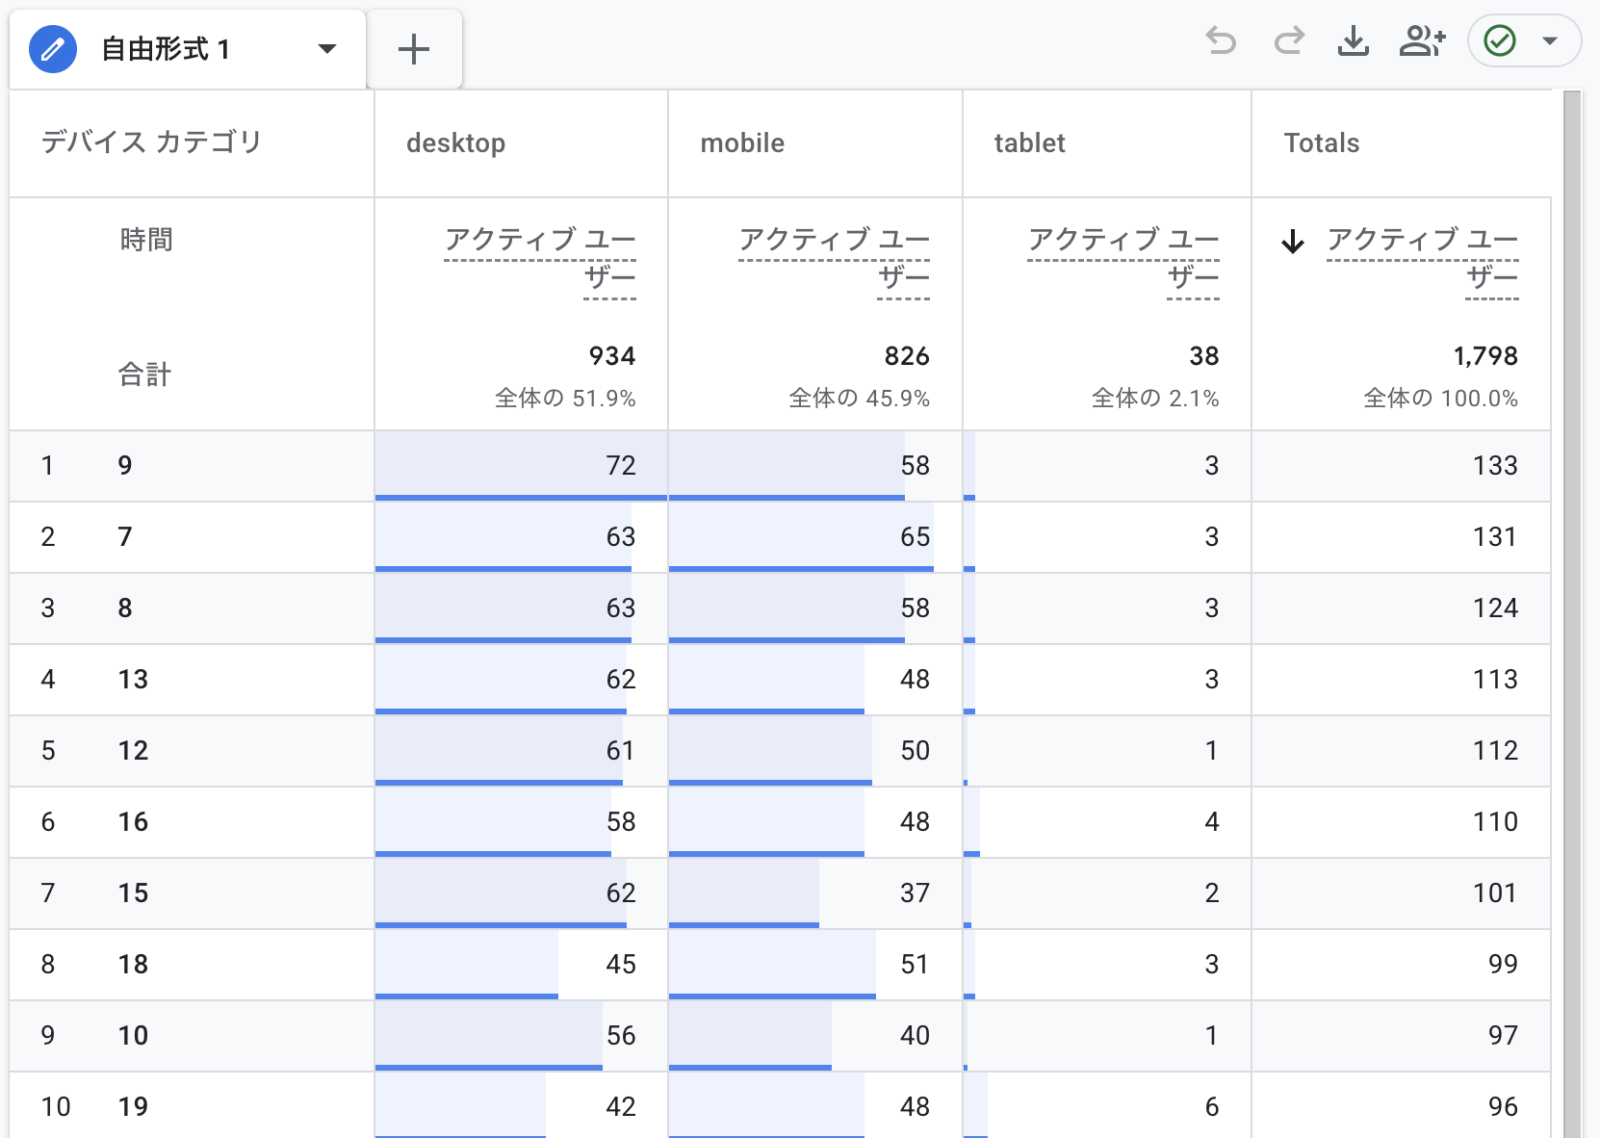The width and height of the screenshot is (1600, 1138).
Task: Select Totals cell 97
Action: (1401, 1035)
